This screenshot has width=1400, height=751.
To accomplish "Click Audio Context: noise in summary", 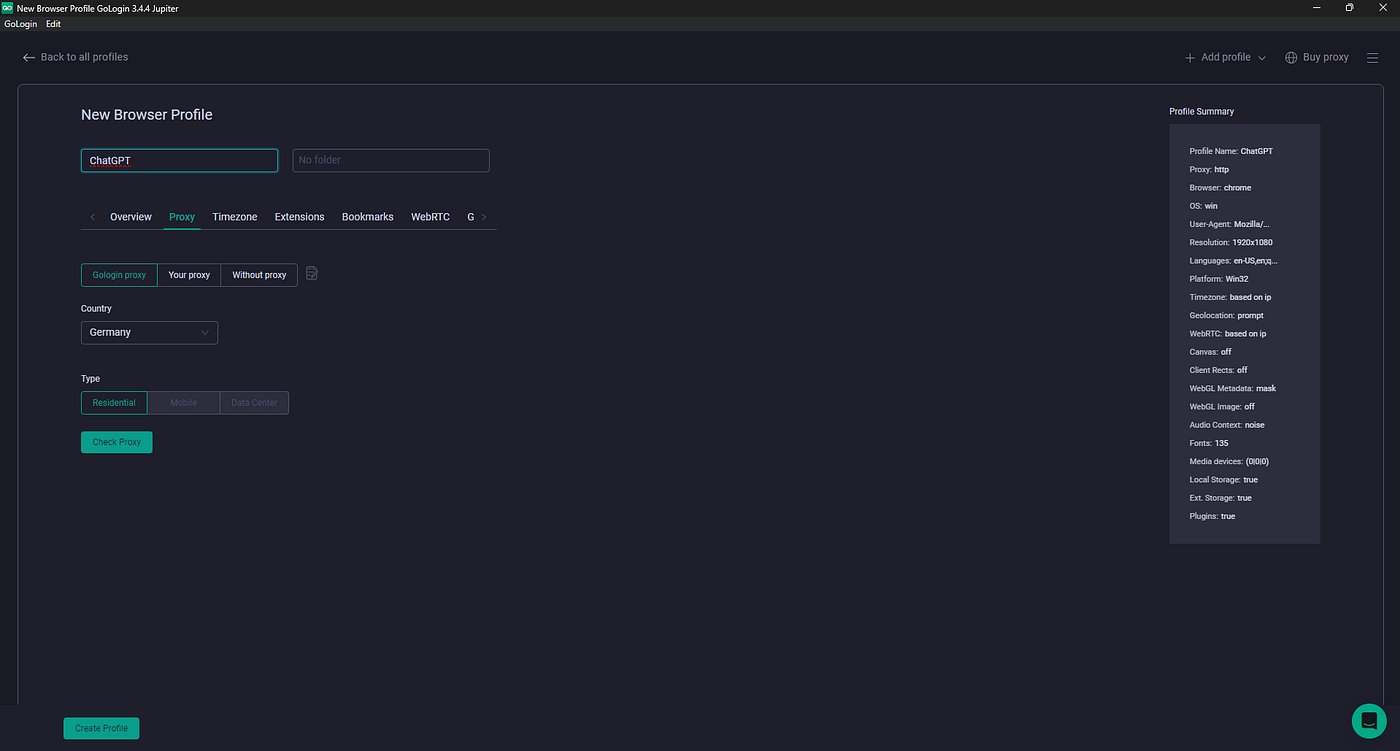I will tap(1227, 425).
